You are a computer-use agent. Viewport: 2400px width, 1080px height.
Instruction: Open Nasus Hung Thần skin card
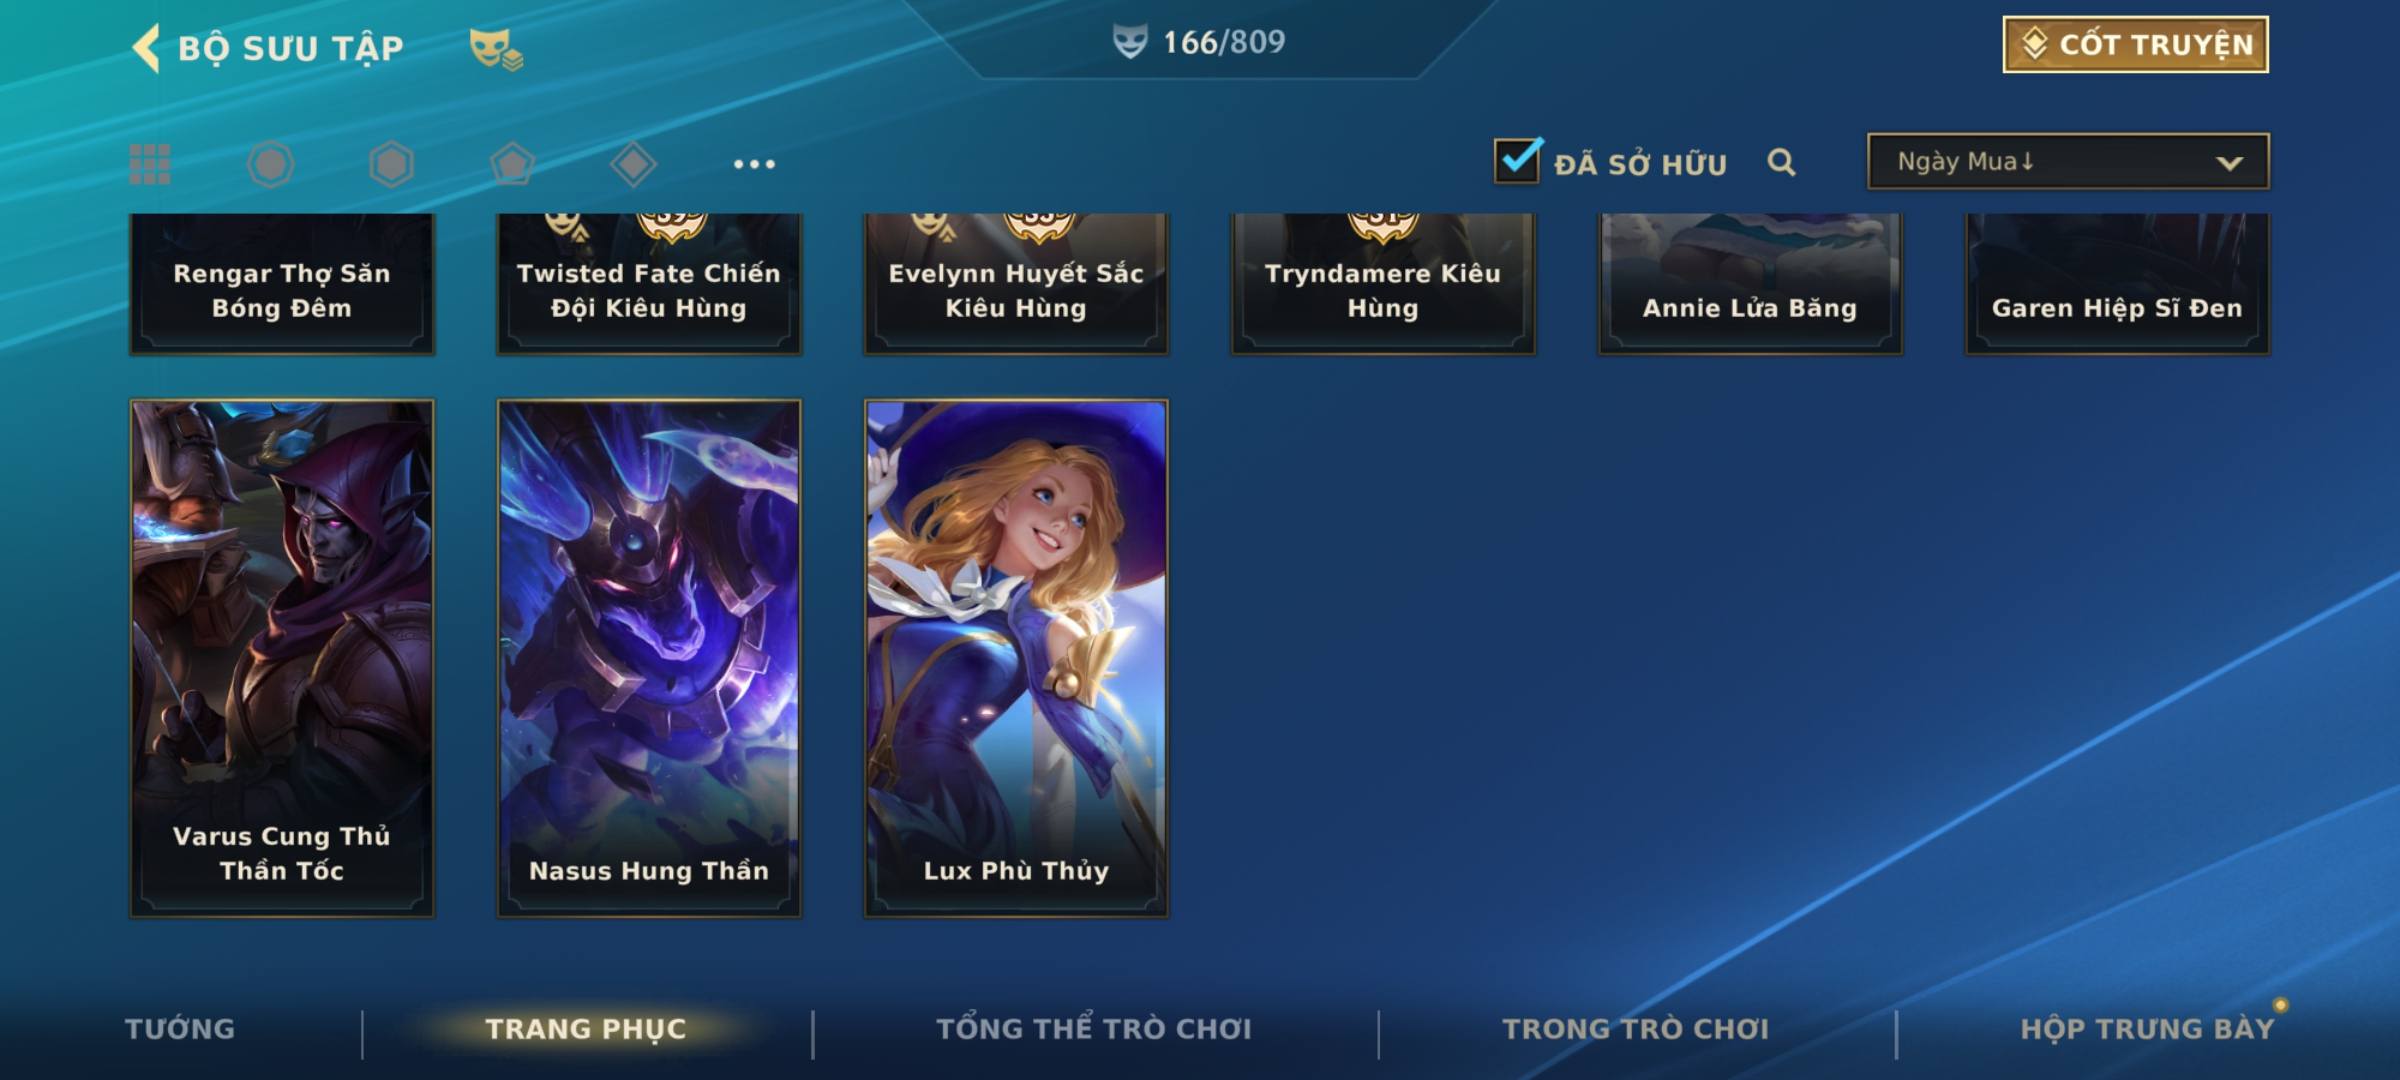(649, 658)
